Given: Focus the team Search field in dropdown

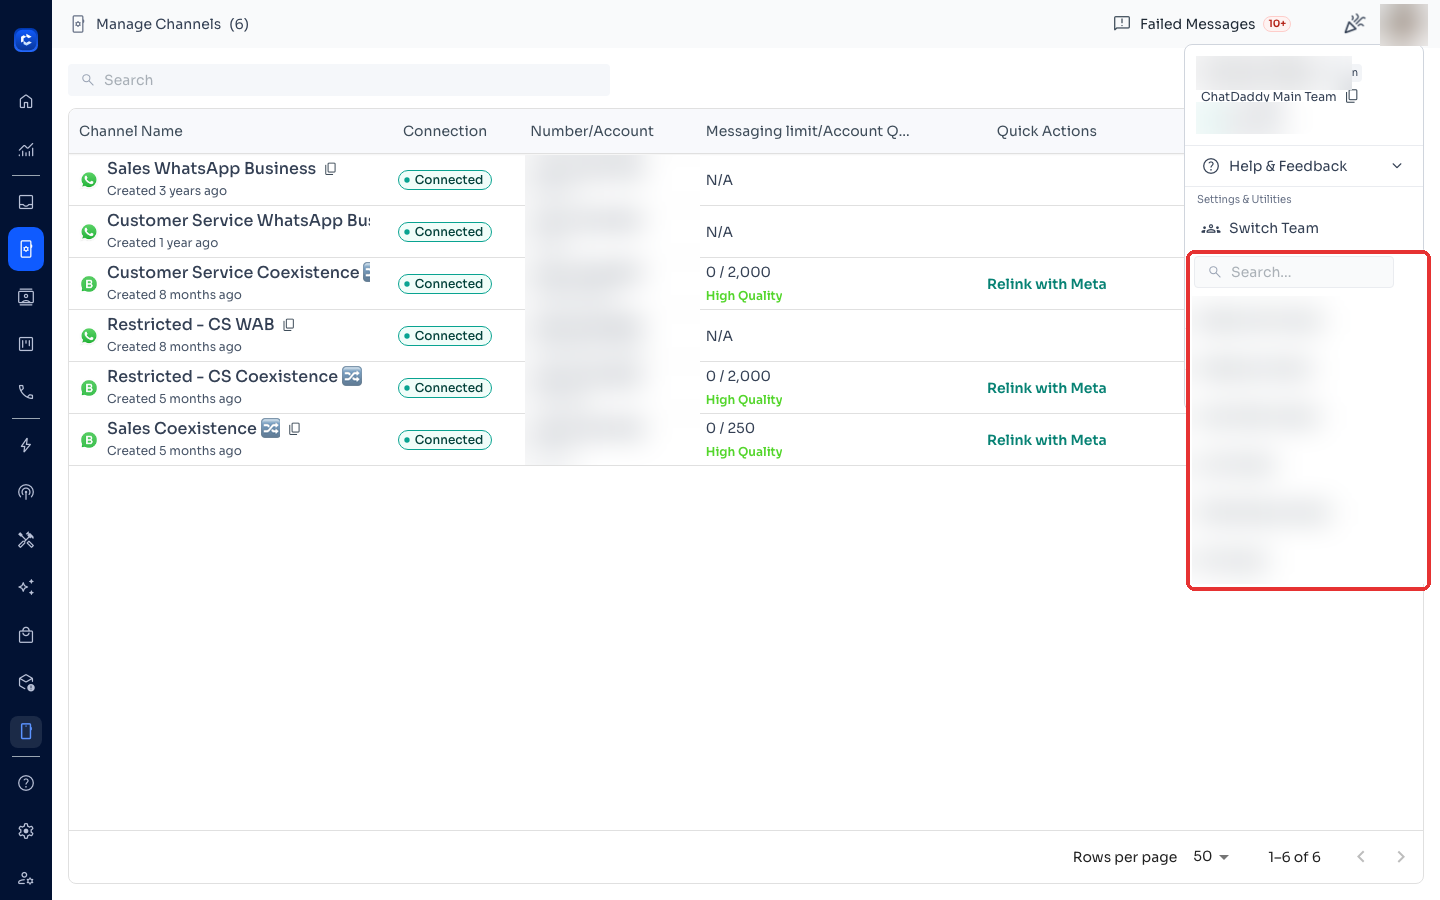Looking at the screenshot, I should (1293, 272).
